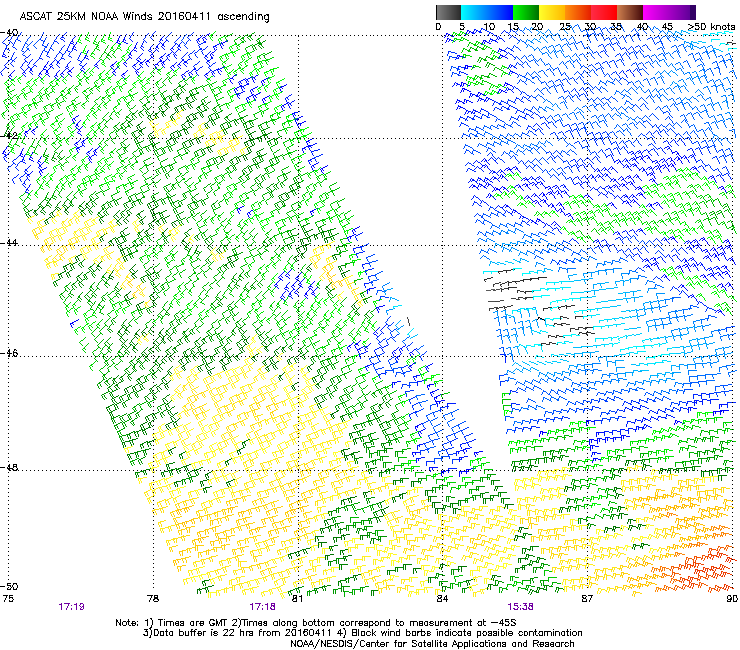Click the 15:38 swath time label
This screenshot has height=650, width=740.
pyautogui.click(x=521, y=607)
